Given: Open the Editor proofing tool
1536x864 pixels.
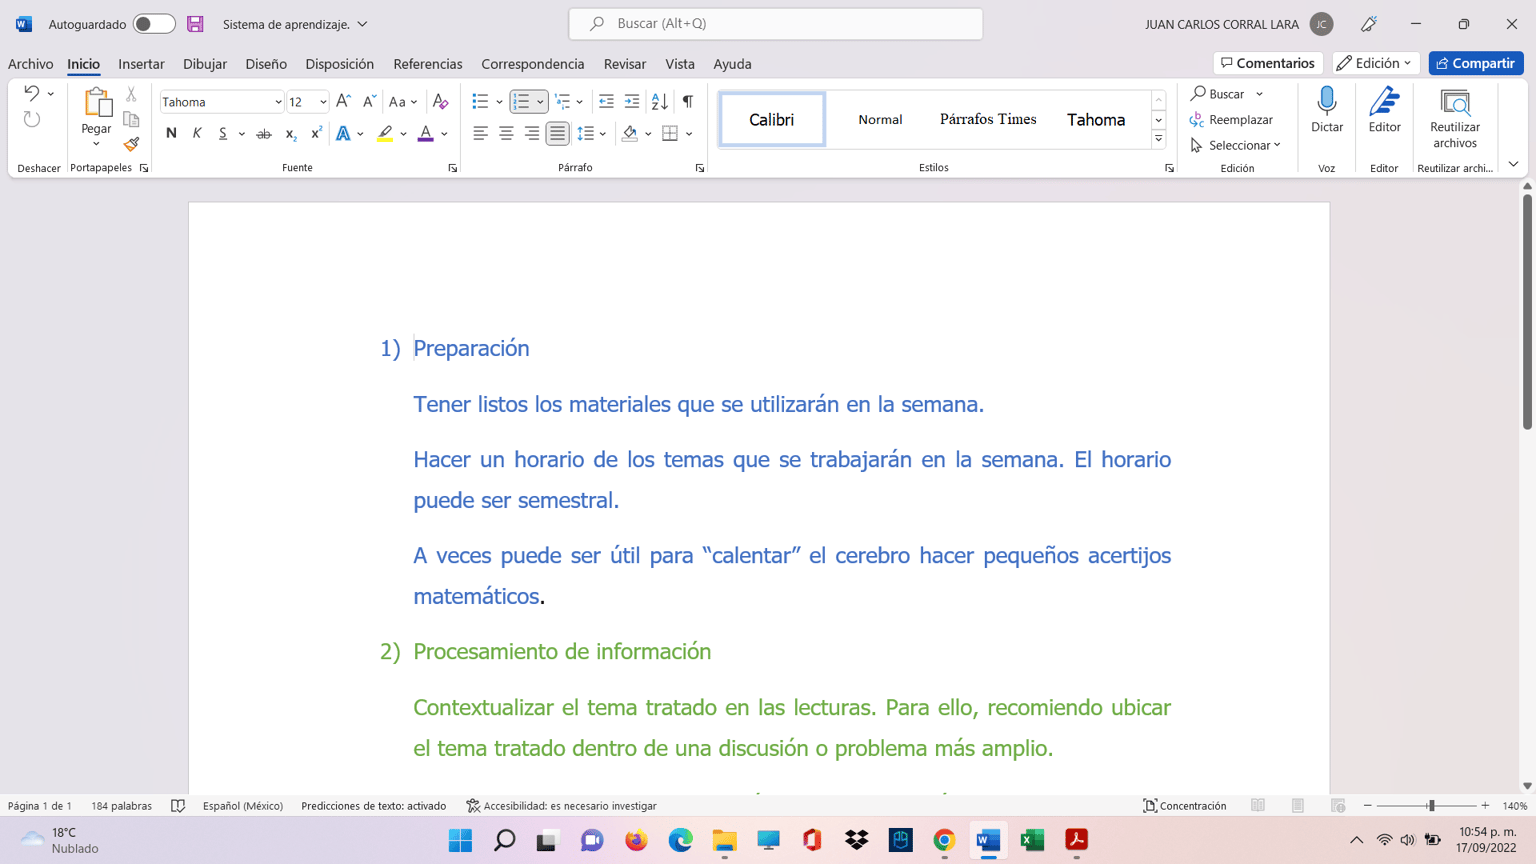Looking at the screenshot, I should click(1385, 101).
